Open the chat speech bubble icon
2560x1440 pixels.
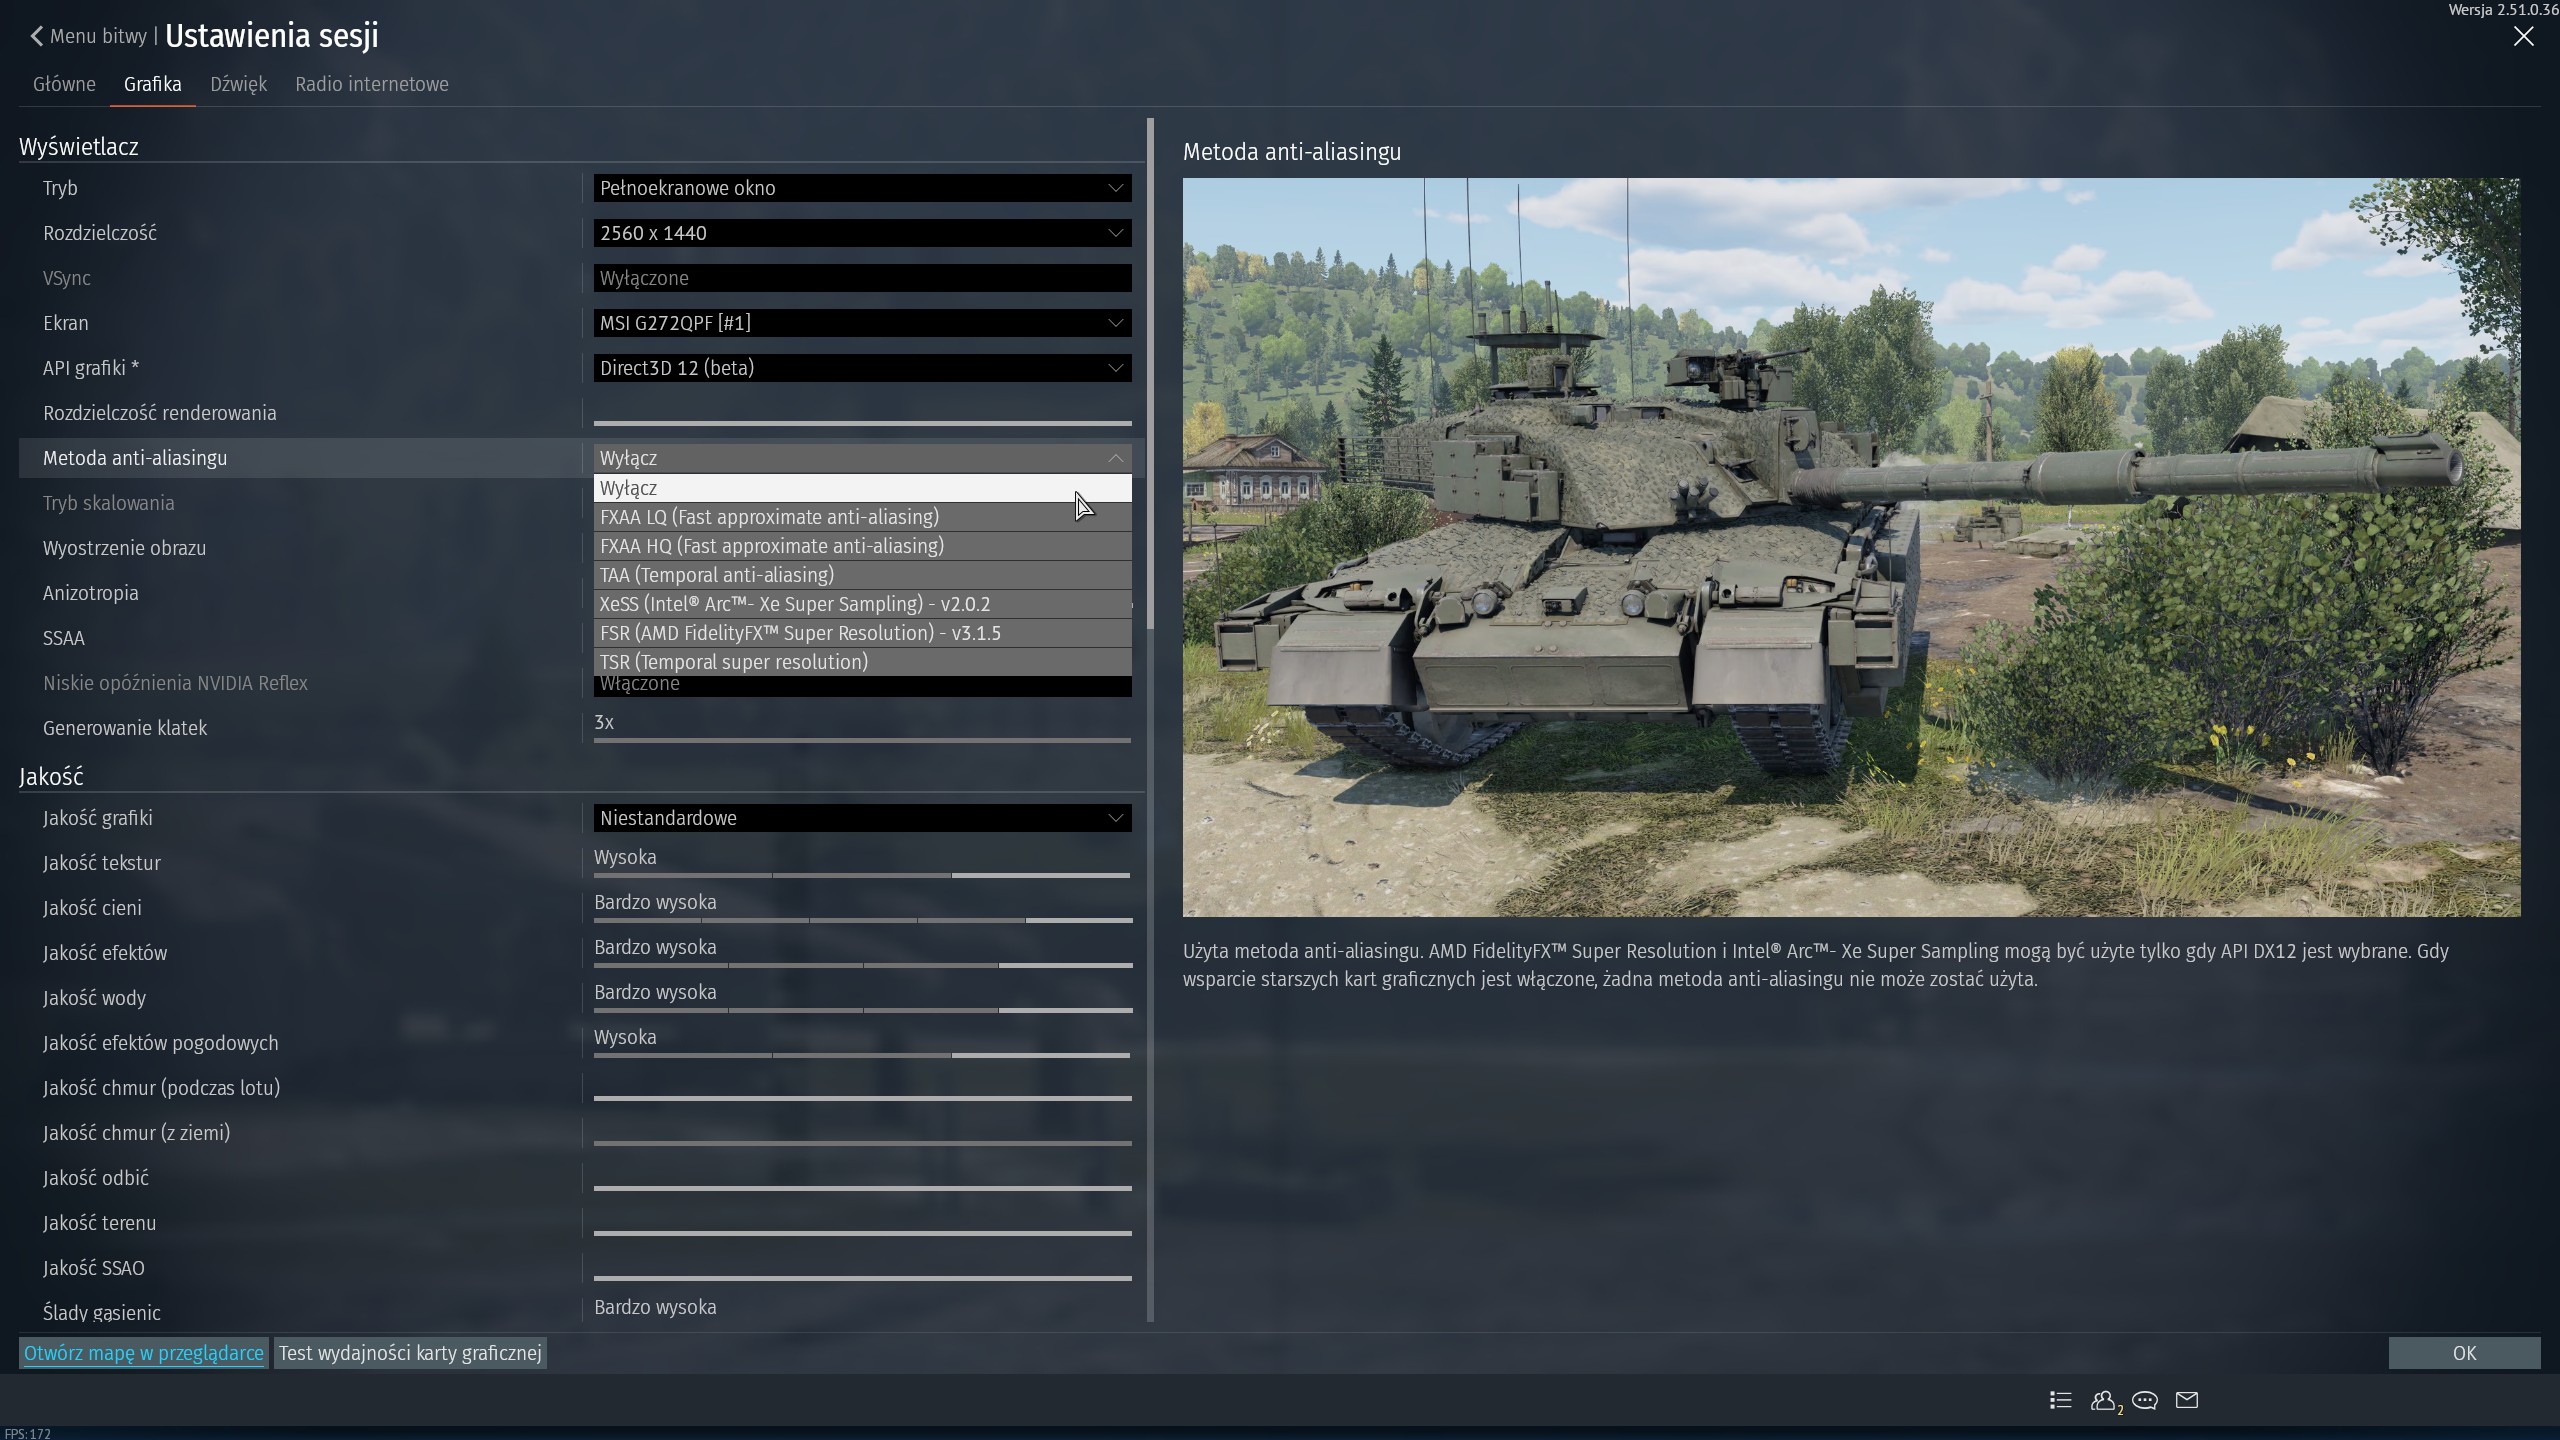[x=2145, y=1400]
